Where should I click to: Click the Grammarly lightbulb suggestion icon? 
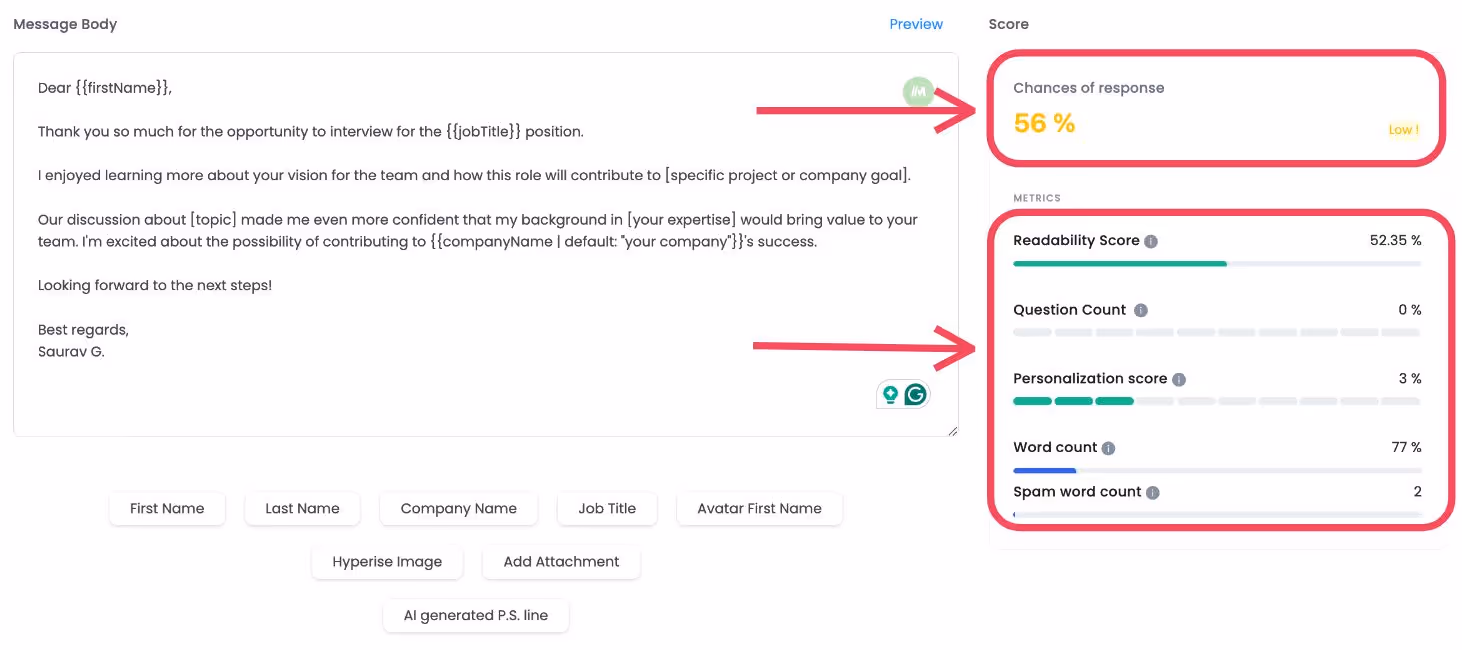[890, 394]
